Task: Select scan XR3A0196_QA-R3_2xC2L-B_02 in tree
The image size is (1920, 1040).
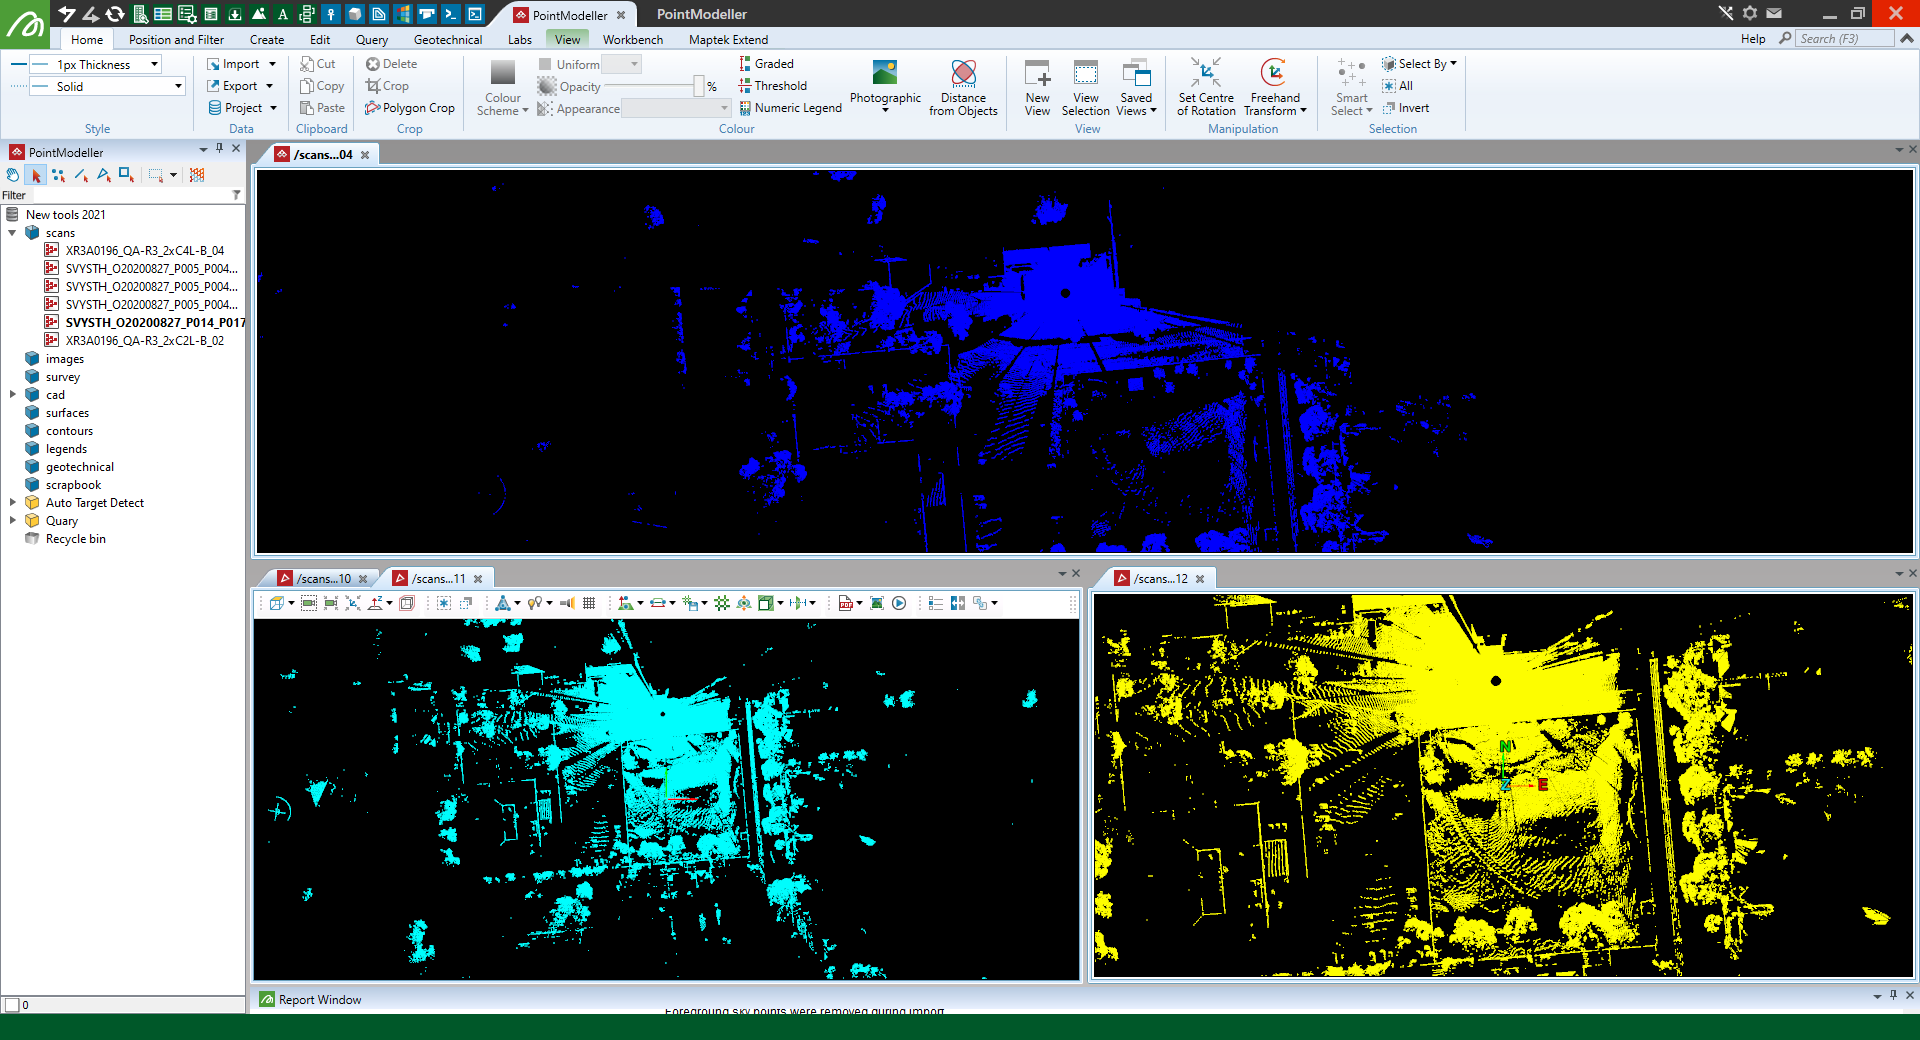Action: tap(144, 341)
